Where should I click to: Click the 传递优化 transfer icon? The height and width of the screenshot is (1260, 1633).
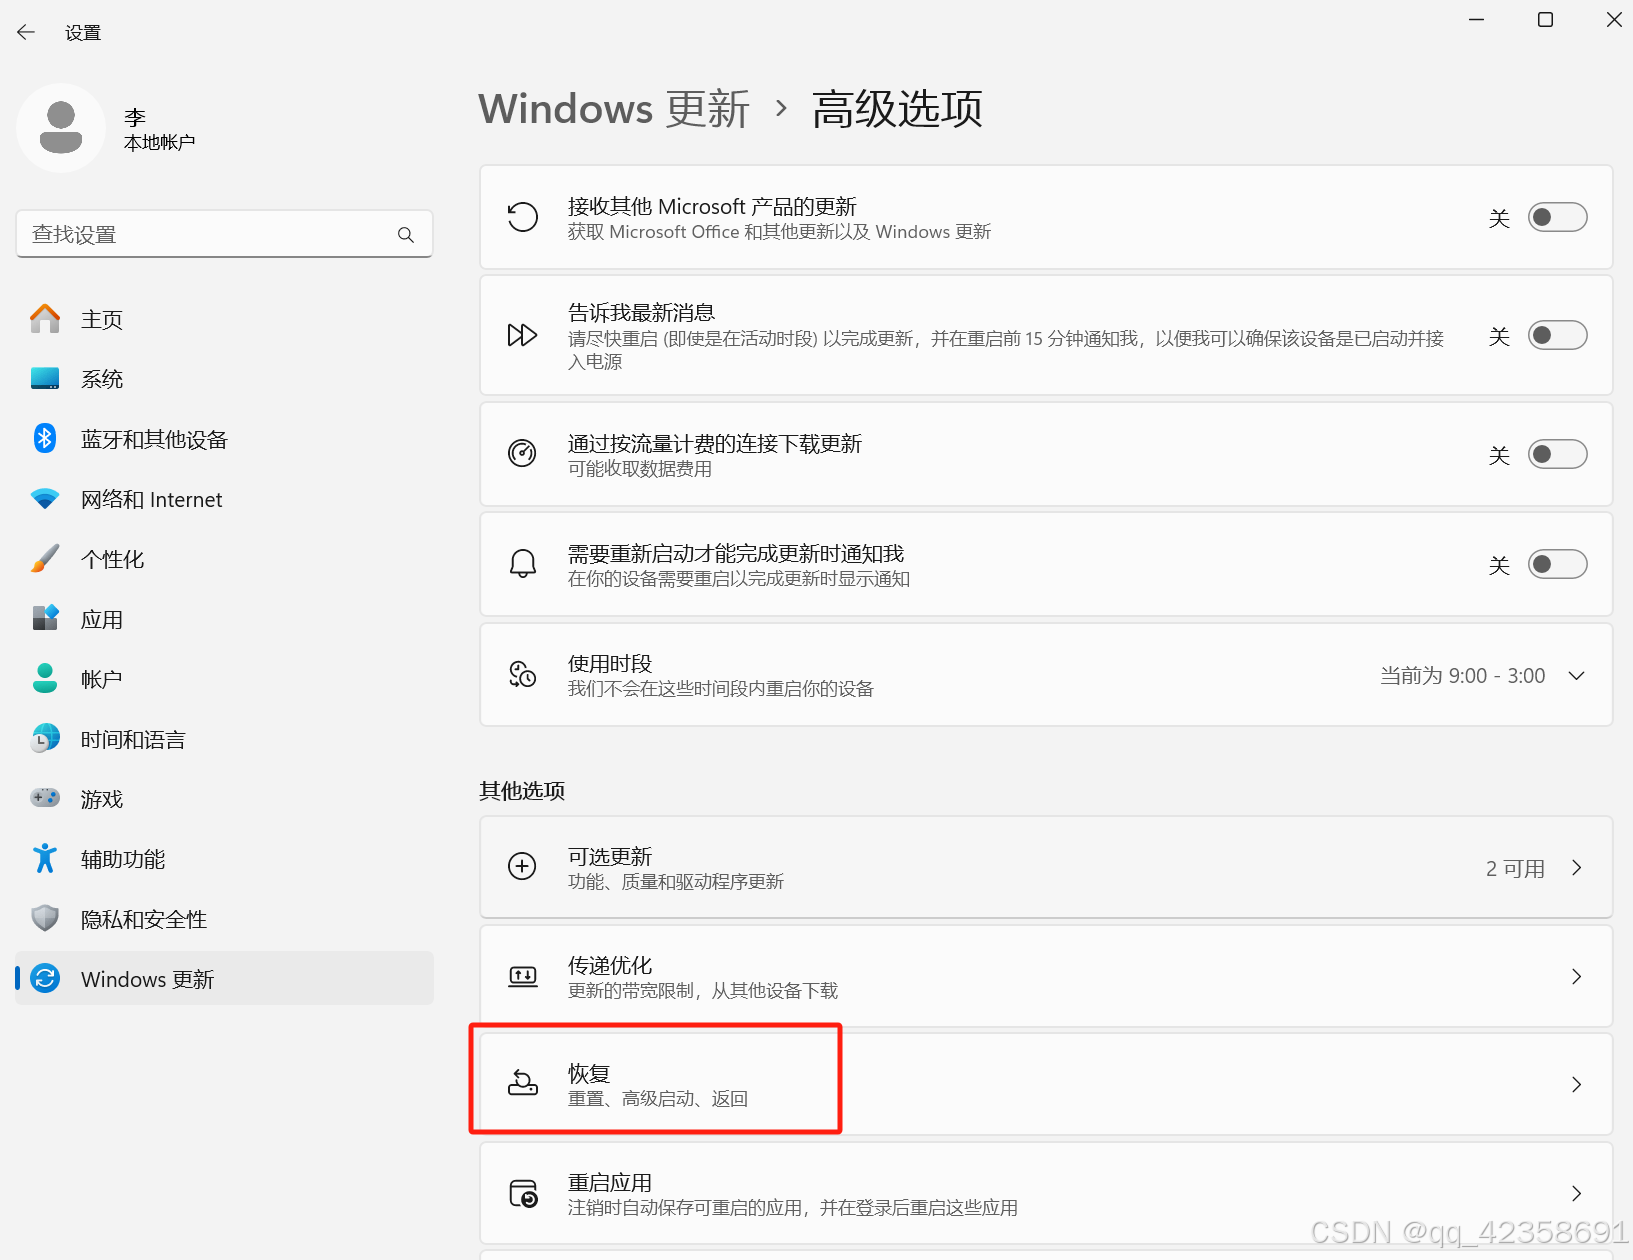pyautogui.click(x=522, y=976)
